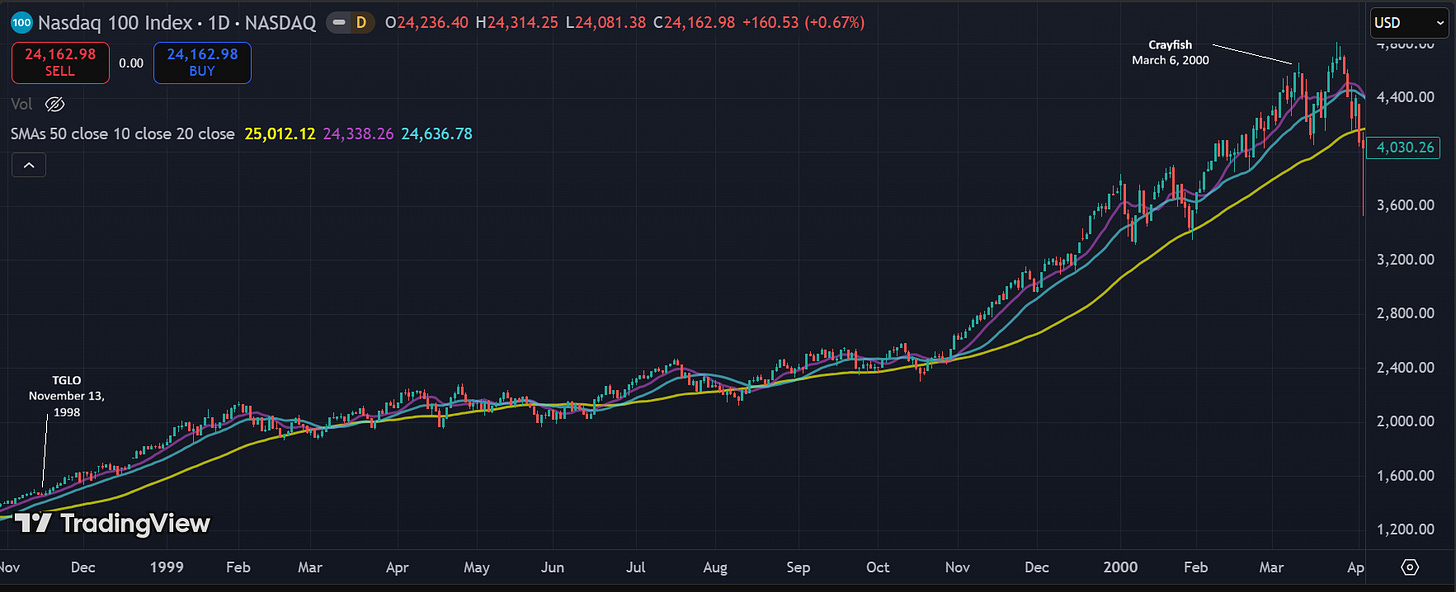Image resolution: width=1456 pixels, height=592 pixels.
Task: Click the orange D delayed-data badge
Action: (x=362, y=22)
